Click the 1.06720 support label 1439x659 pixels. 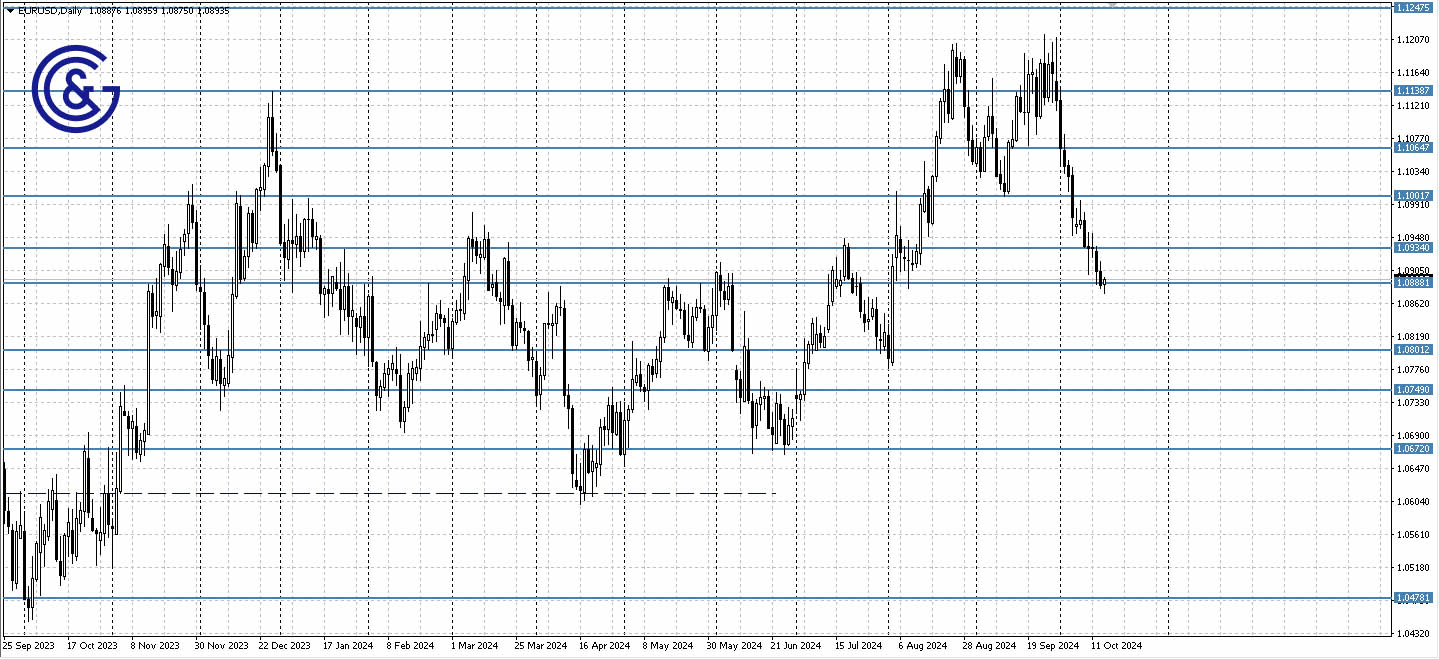click(1413, 450)
